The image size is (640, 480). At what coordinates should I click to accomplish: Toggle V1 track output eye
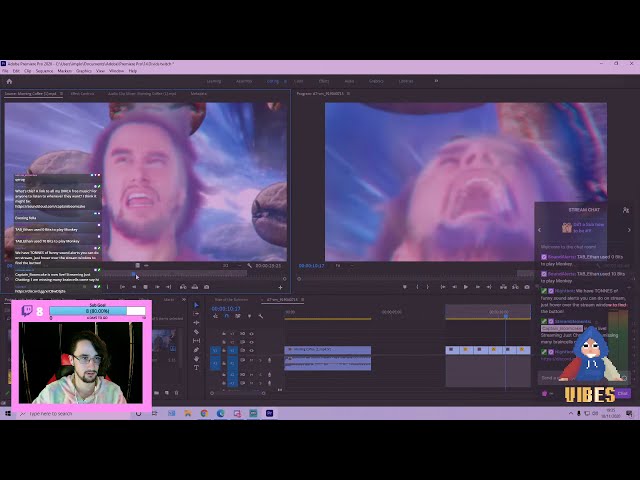(x=251, y=350)
